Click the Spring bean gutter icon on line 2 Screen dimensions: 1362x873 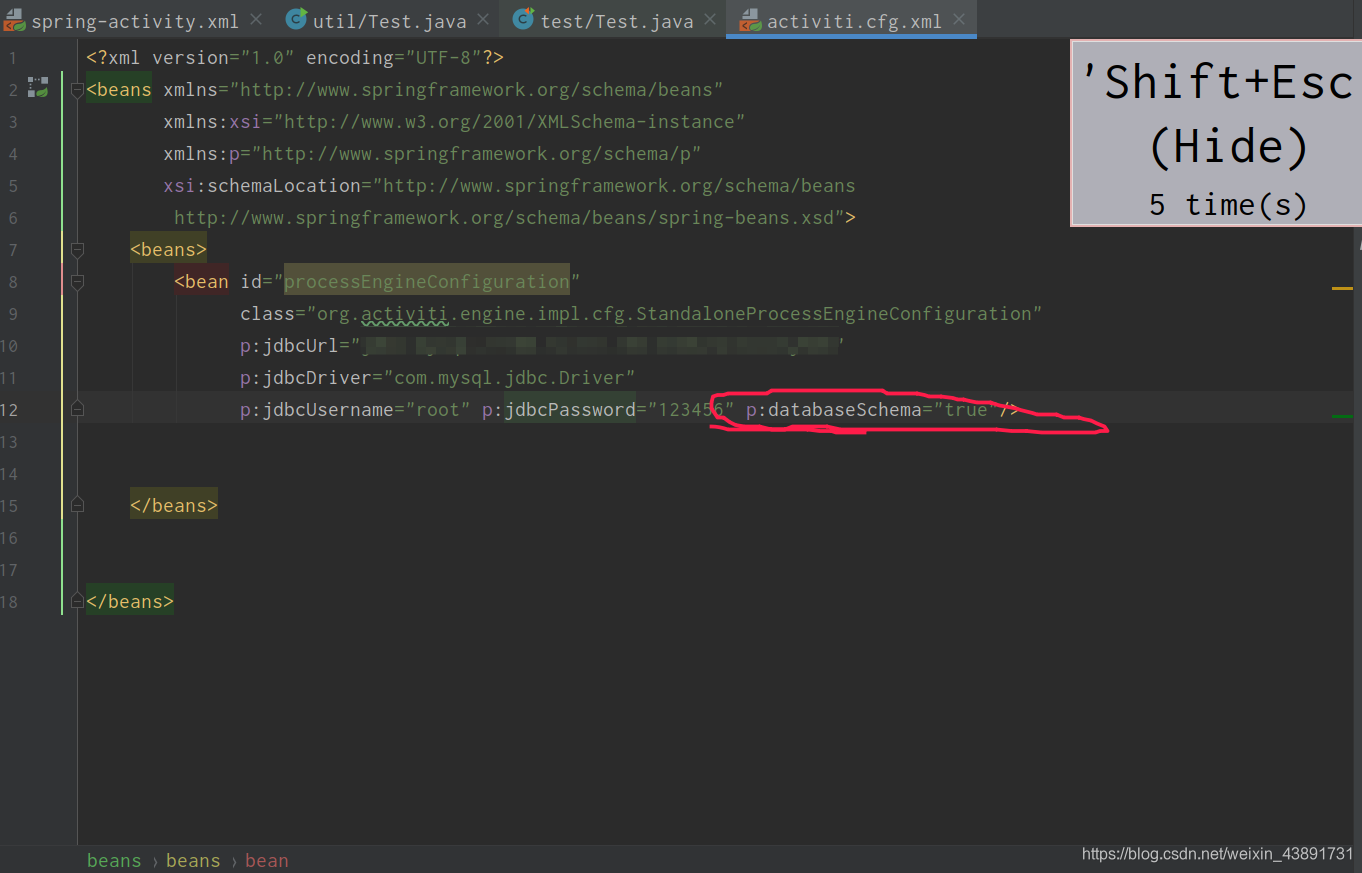(38, 88)
